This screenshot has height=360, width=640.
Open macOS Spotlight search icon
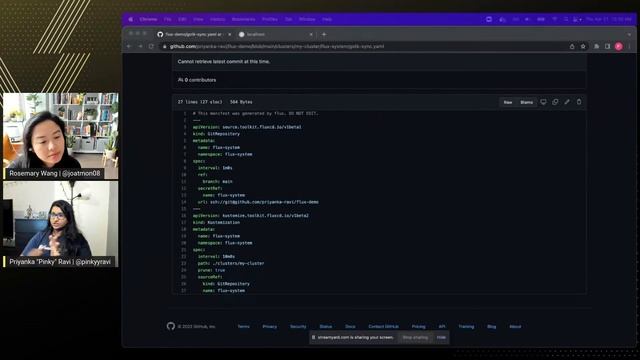coord(566,19)
